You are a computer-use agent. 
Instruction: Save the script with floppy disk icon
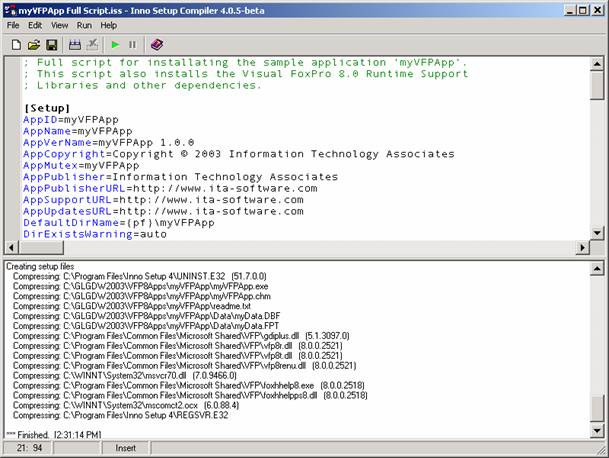tap(52, 45)
